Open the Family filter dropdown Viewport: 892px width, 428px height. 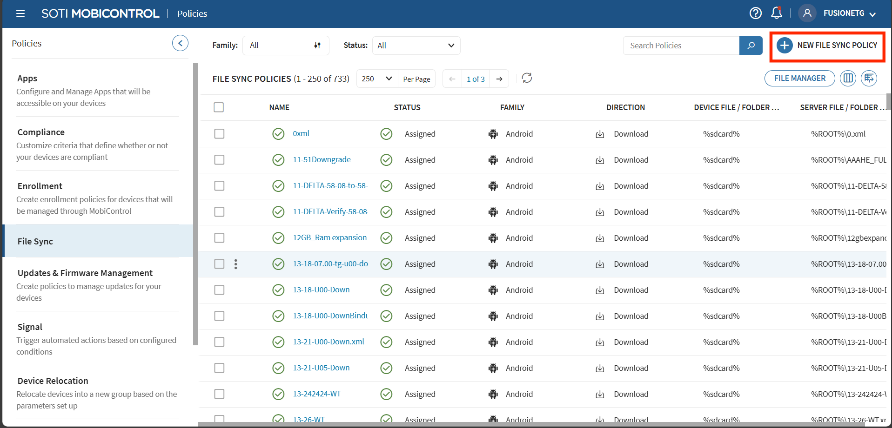pos(285,45)
